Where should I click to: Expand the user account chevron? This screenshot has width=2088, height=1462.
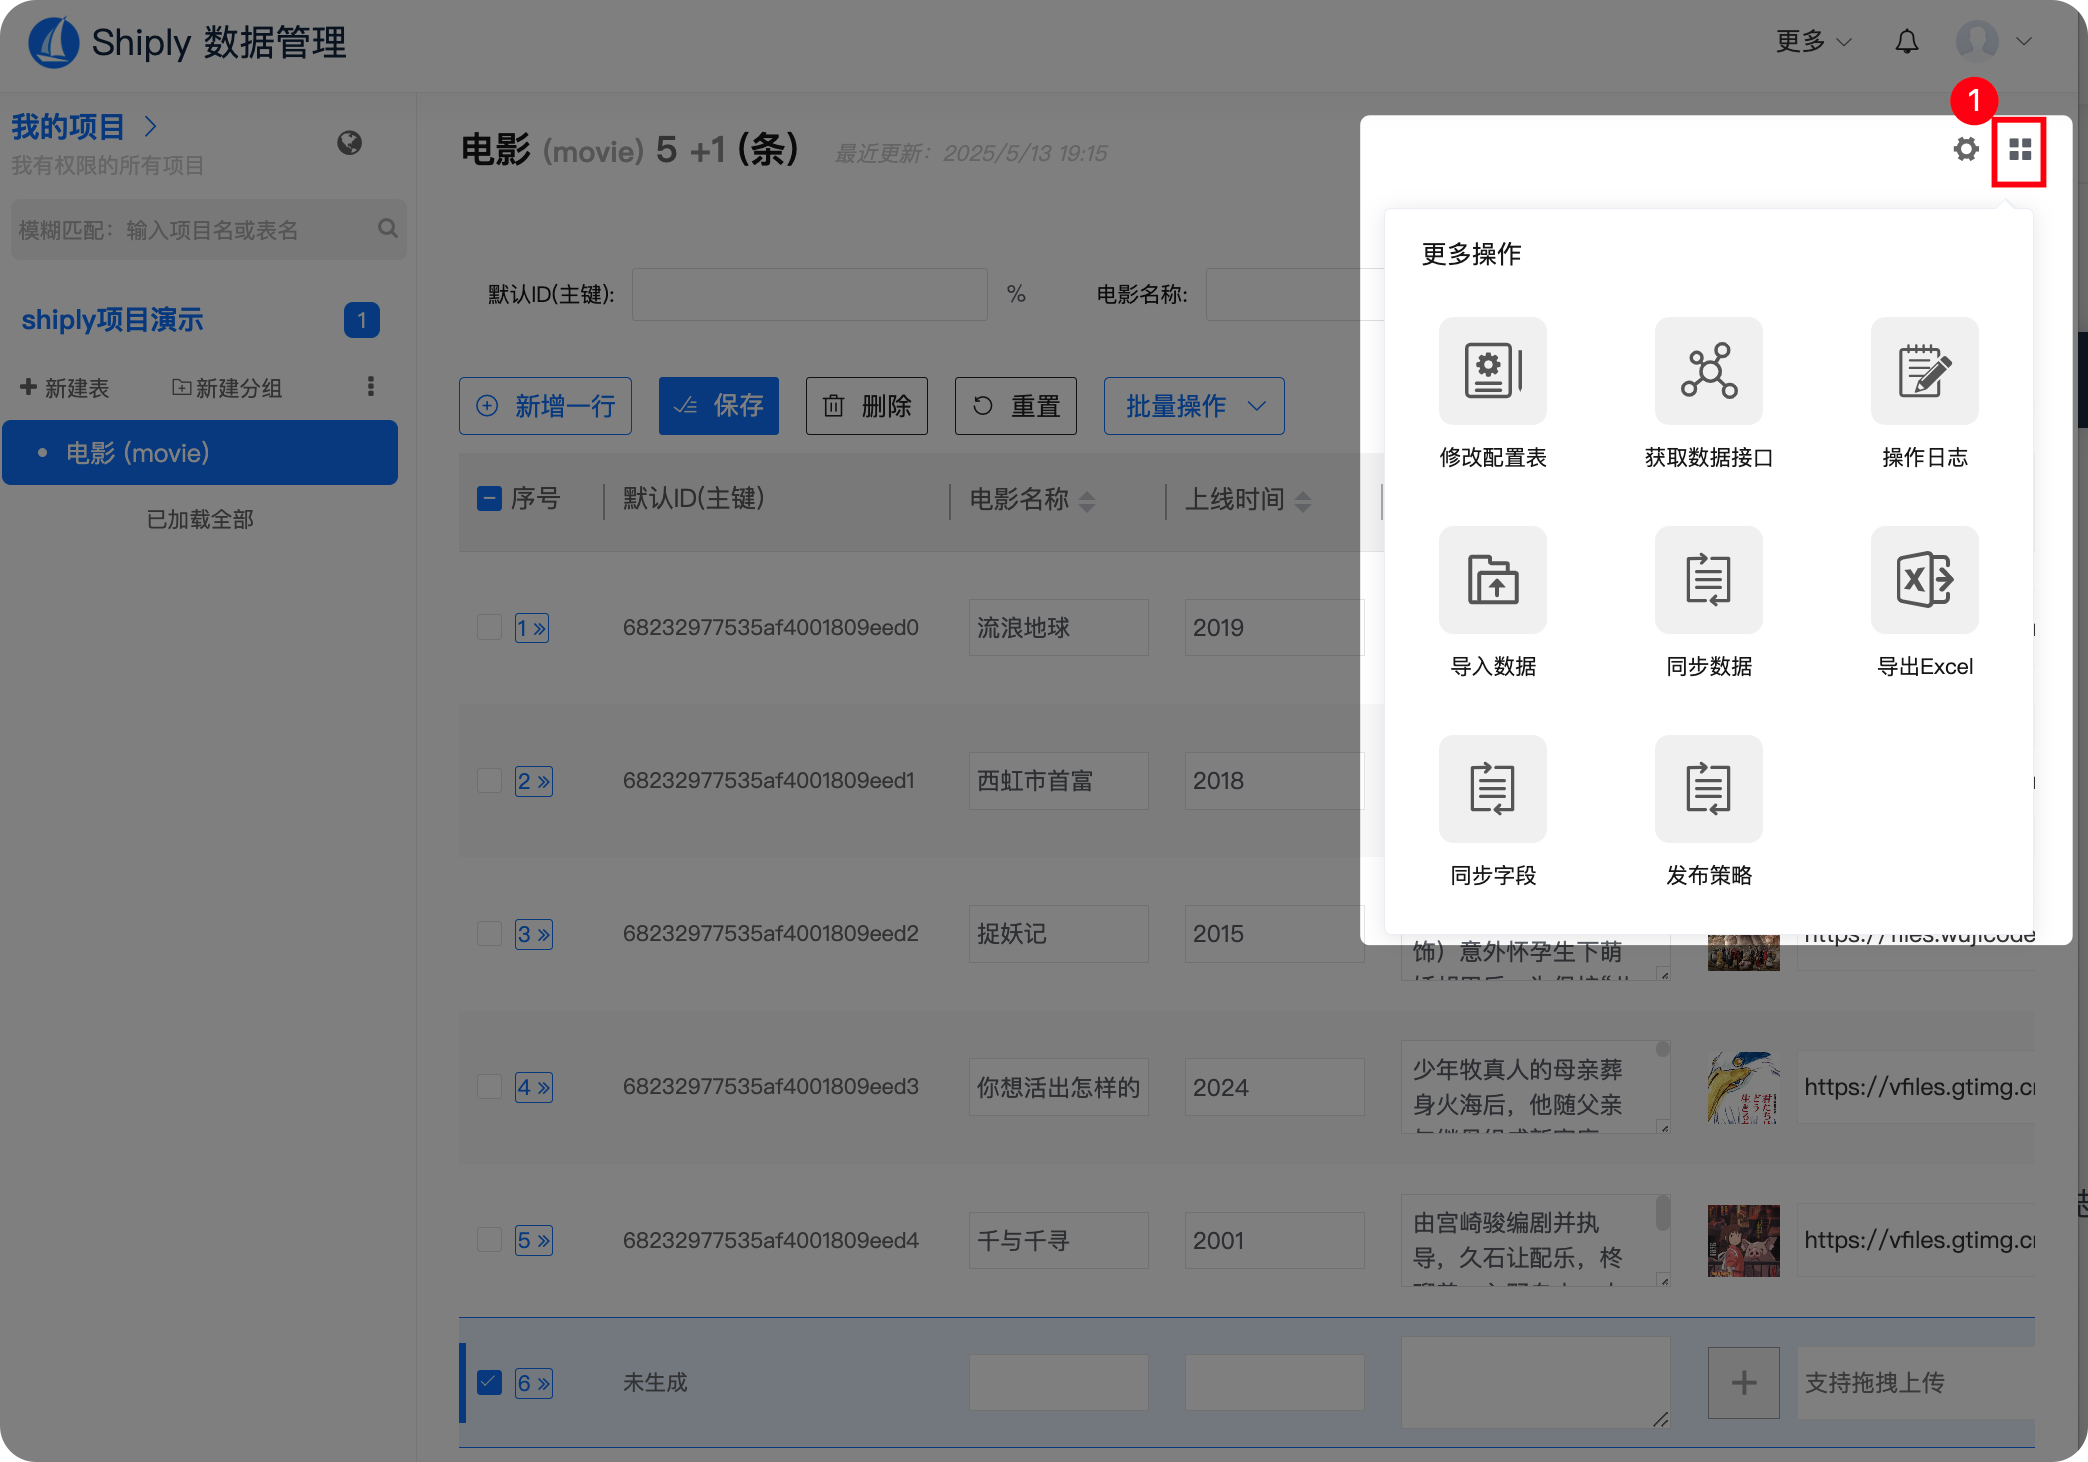[x=2024, y=41]
